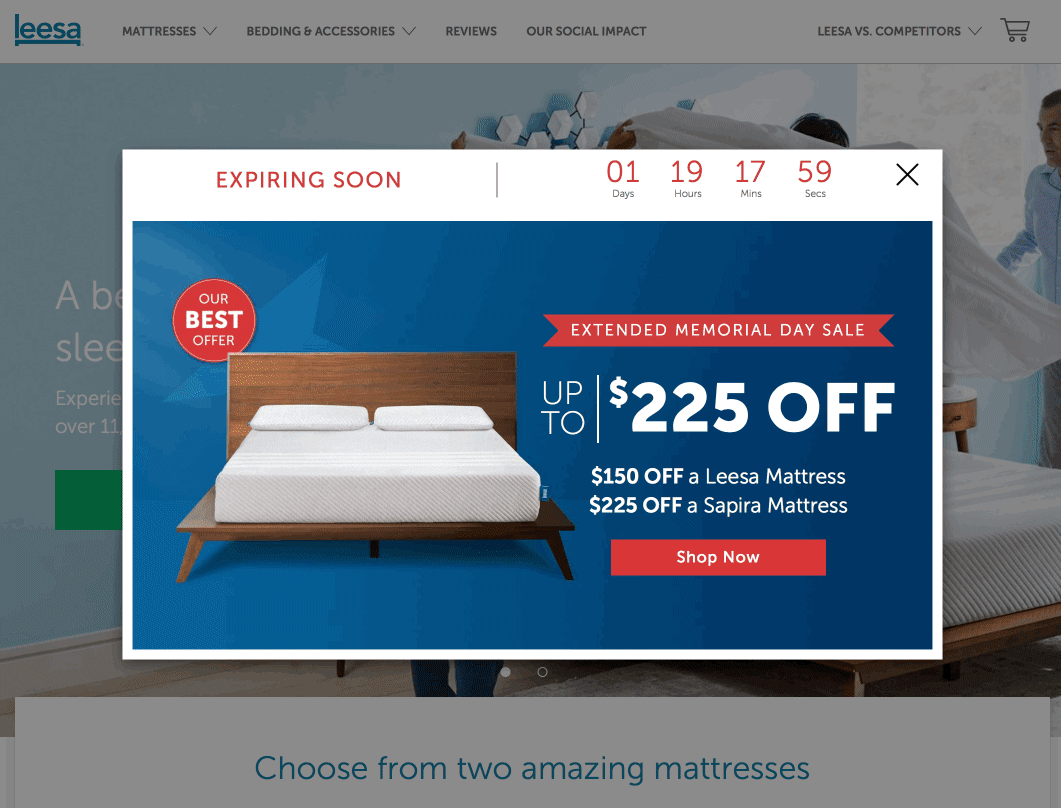Screen dimensions: 1061x808
Task: Click the Our Best Offer badge
Action: (x=214, y=319)
